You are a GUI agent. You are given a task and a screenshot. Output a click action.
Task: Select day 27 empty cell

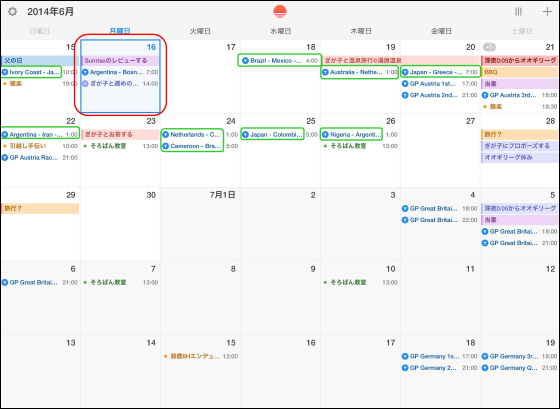point(440,150)
